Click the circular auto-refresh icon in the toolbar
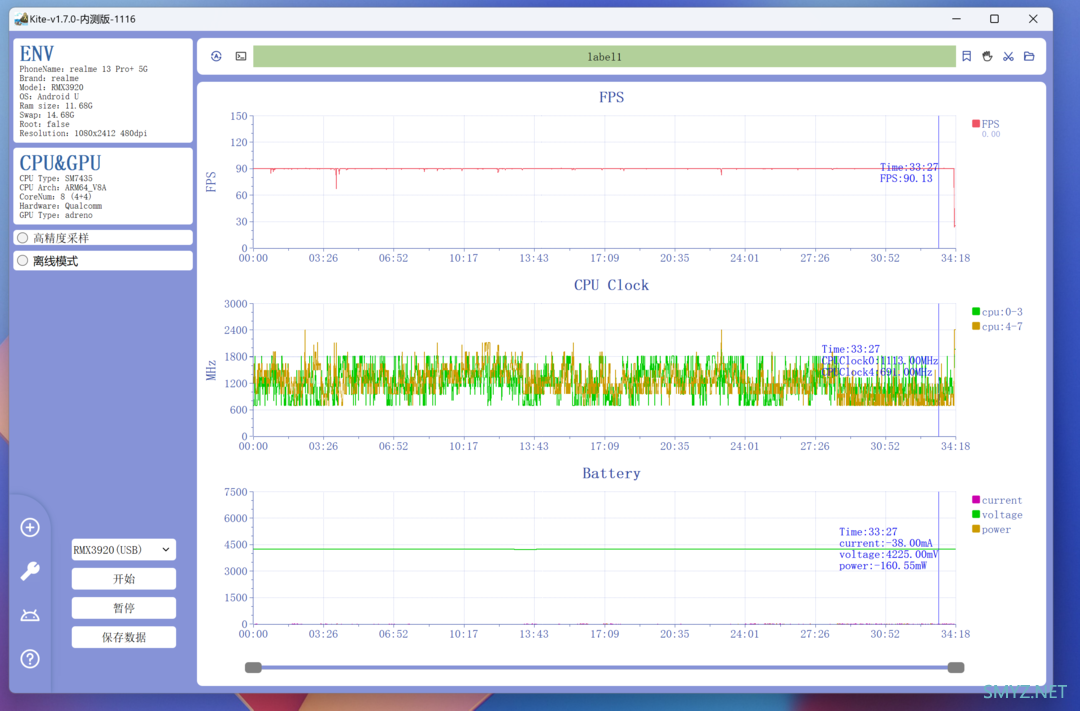1080x711 pixels. [x=216, y=56]
